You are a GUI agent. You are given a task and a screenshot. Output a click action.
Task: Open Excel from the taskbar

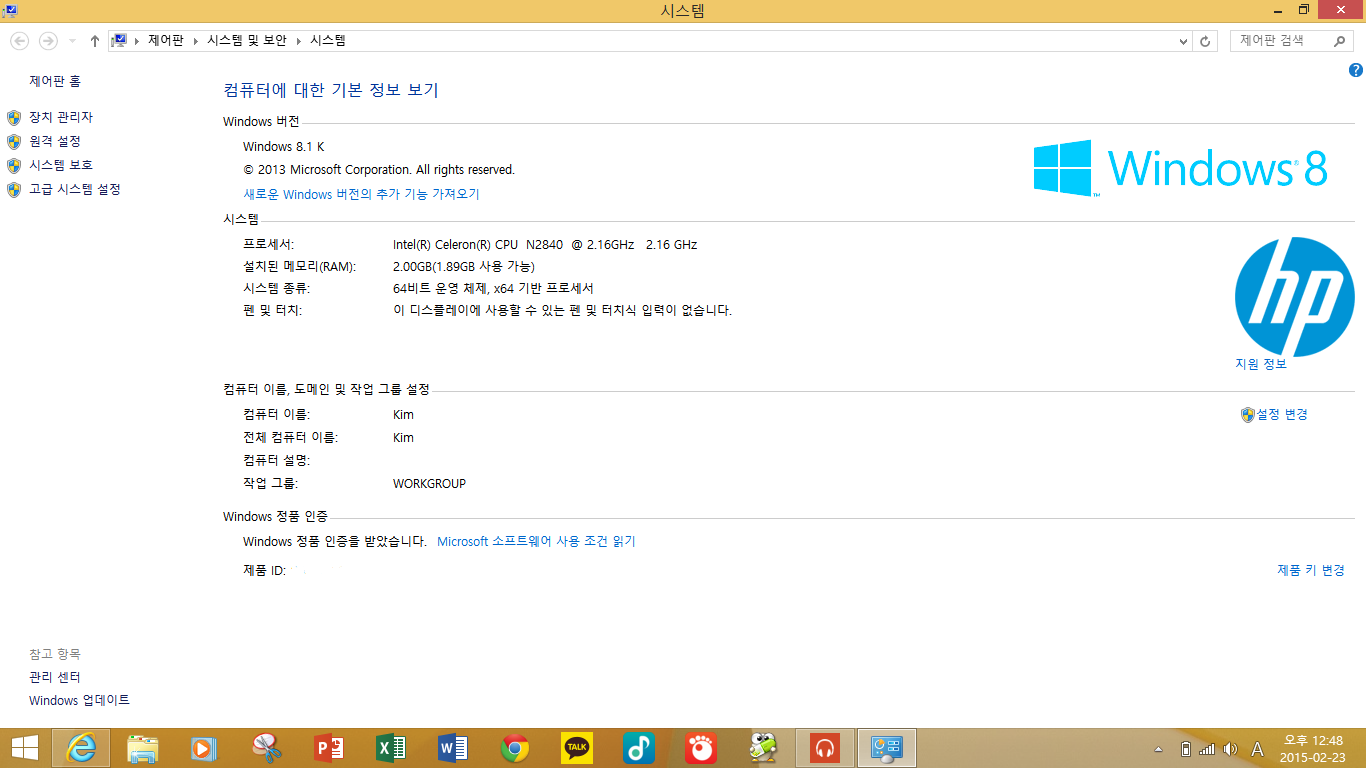coord(390,748)
